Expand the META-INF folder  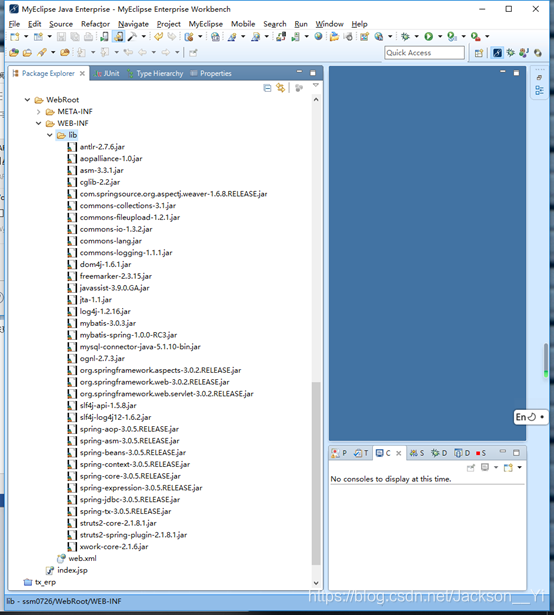point(38,112)
